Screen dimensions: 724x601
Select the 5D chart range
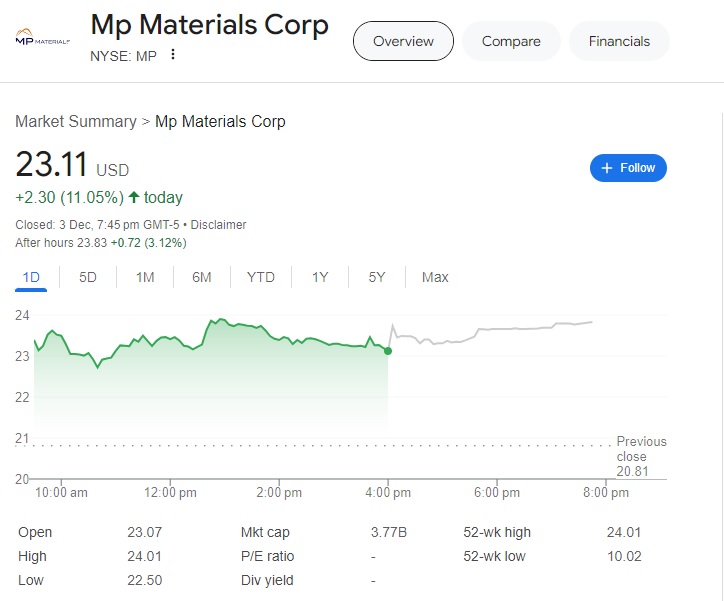(x=88, y=277)
